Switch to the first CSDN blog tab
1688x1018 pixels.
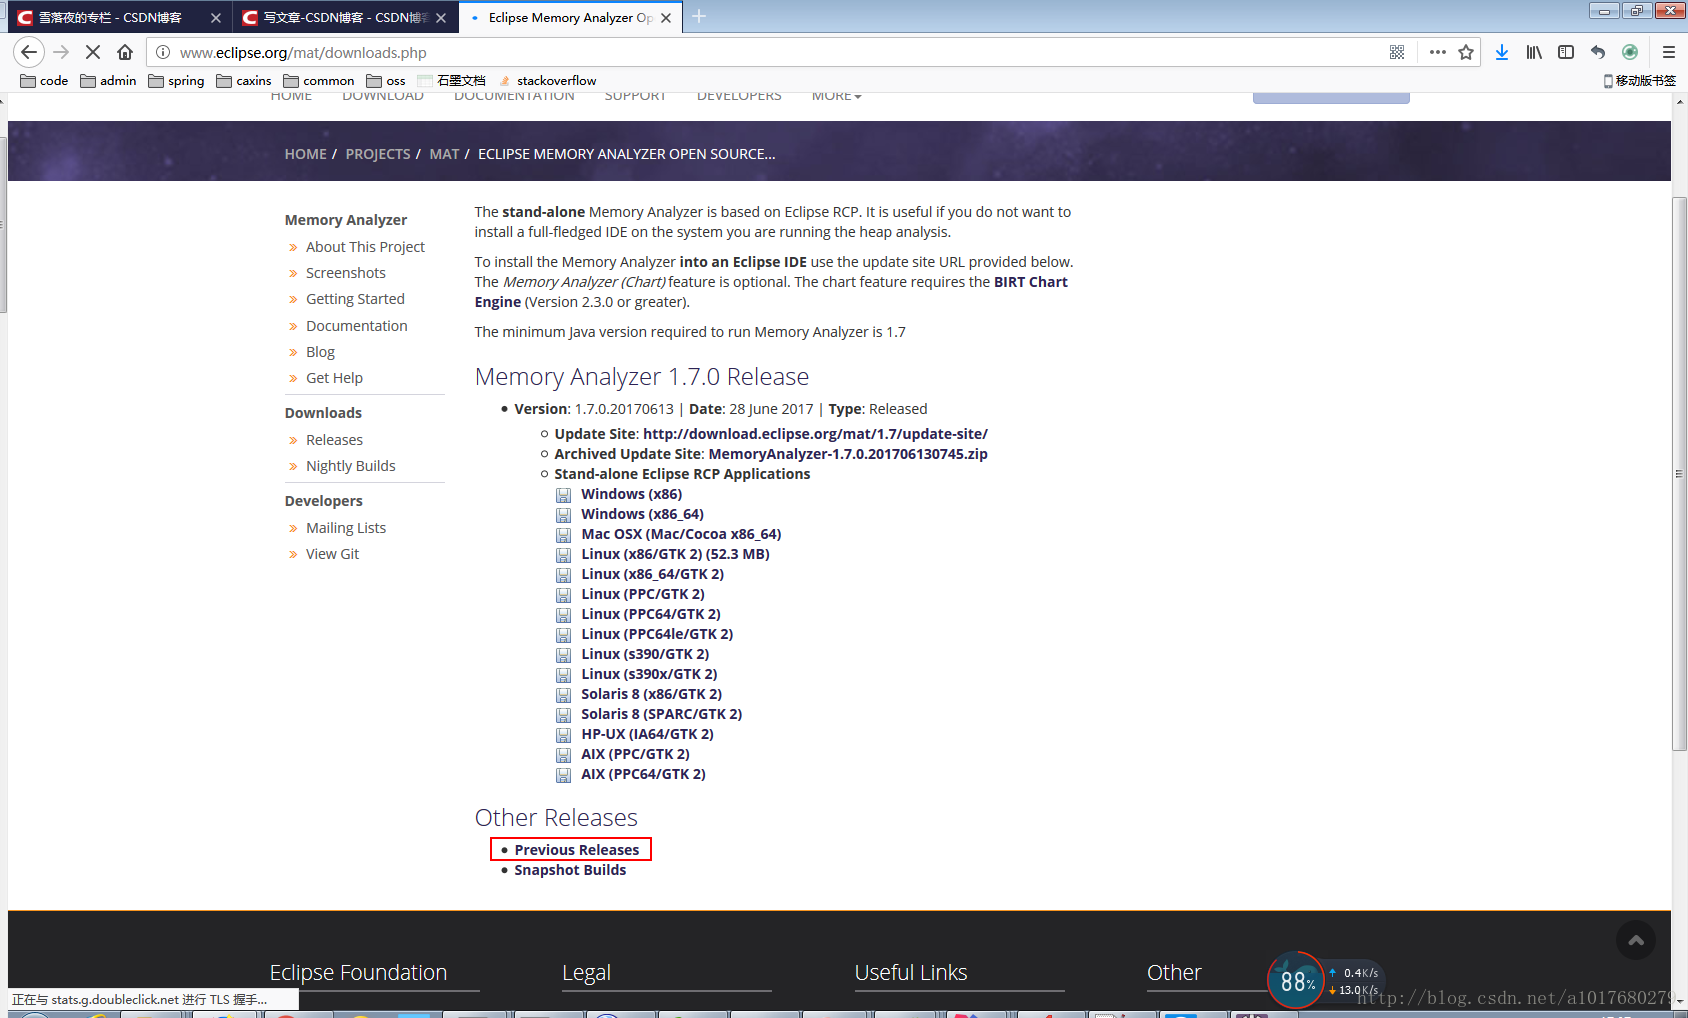(110, 18)
